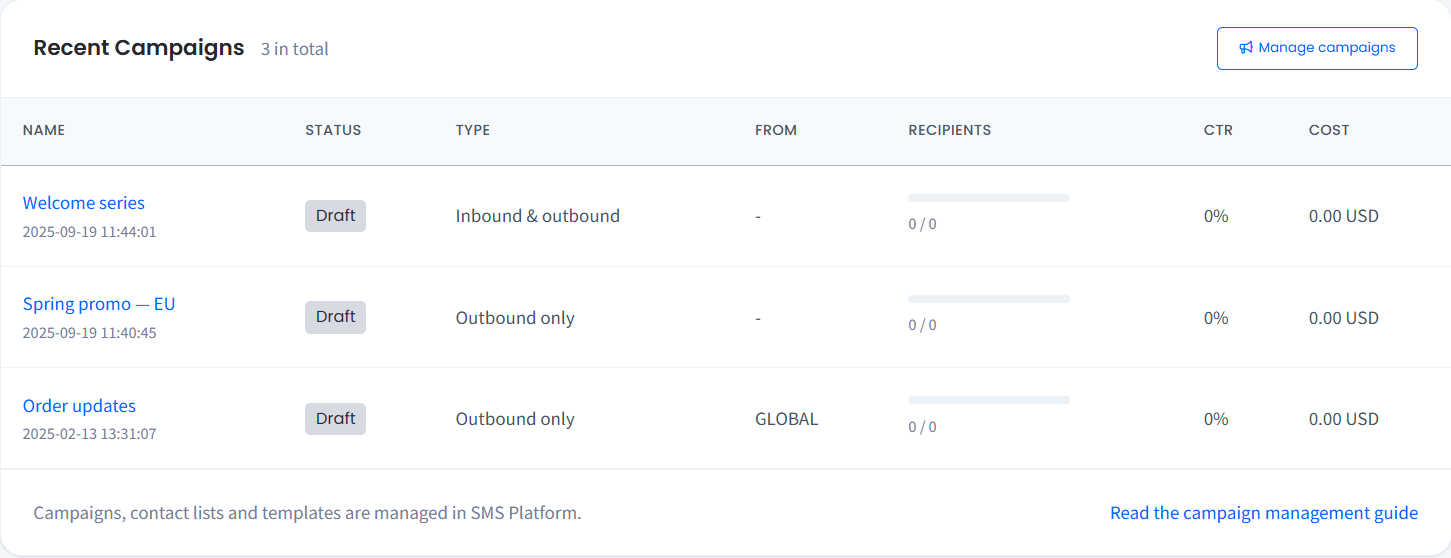
Task: Click the Welcome series recipients progress bar
Action: 989,198
